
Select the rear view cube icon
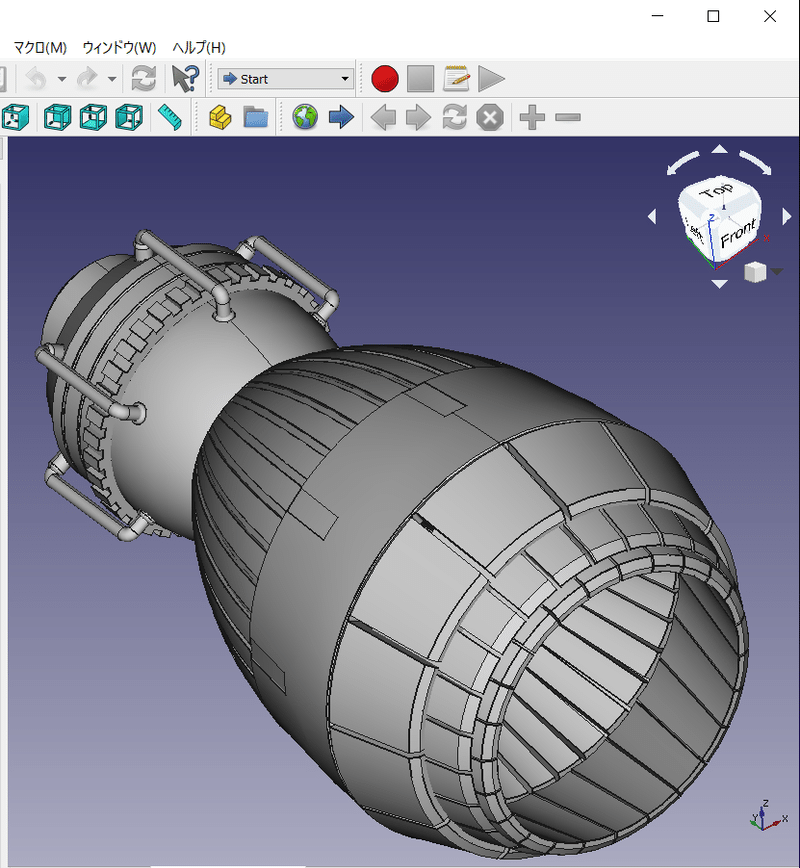pyautogui.click(x=57, y=117)
